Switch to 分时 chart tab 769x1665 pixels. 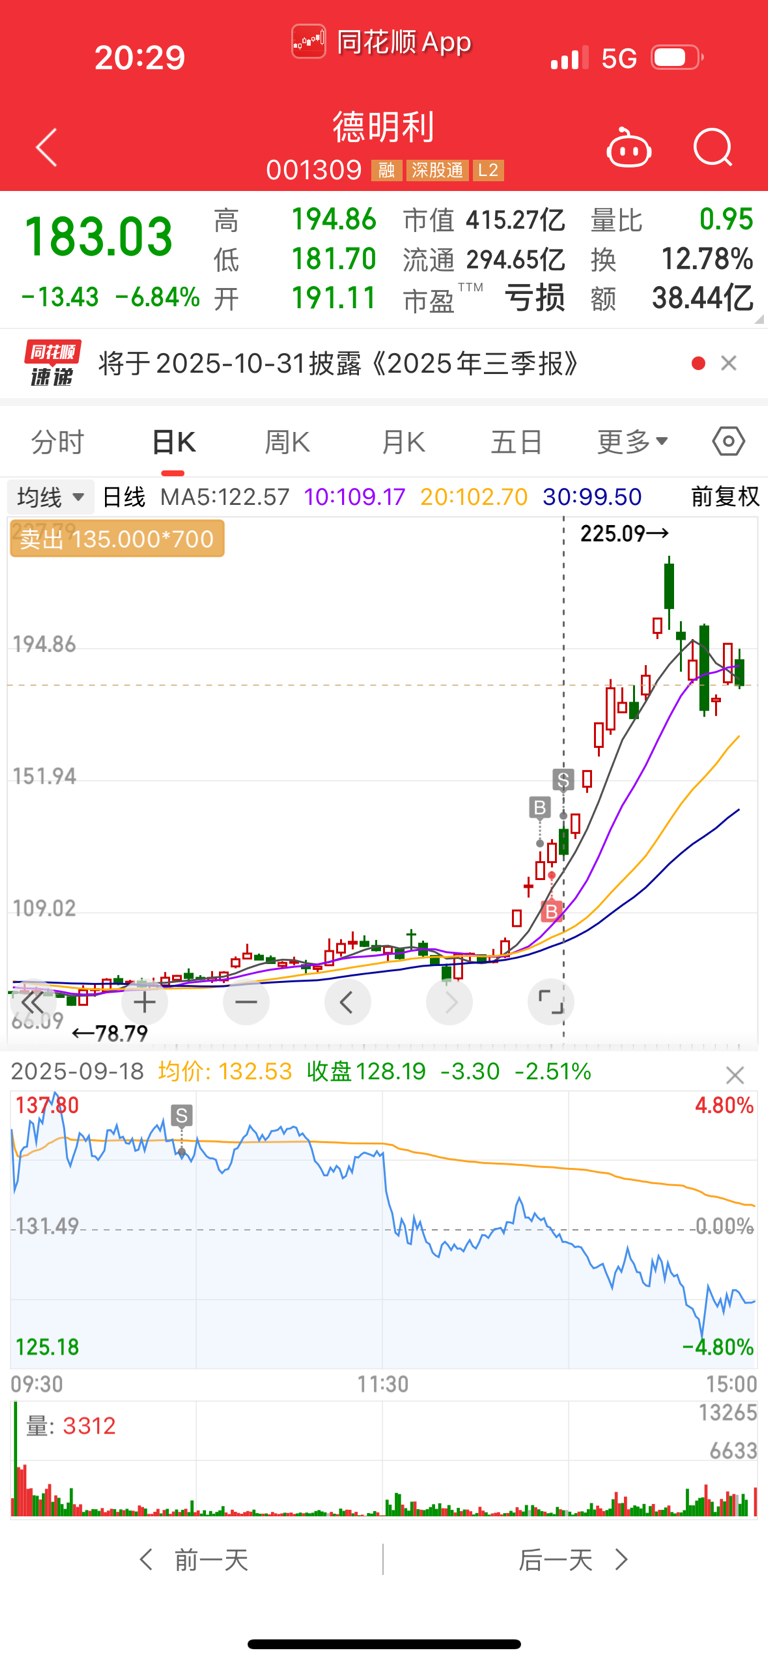pyautogui.click(x=58, y=442)
